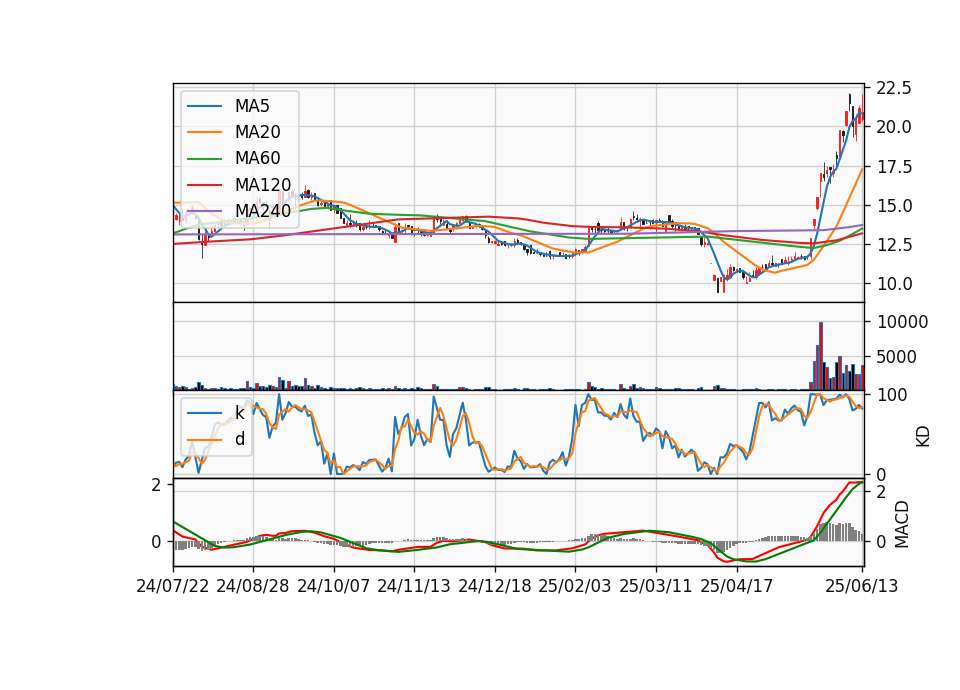Image resolution: width=960 pixels, height=690 pixels.
Task: Click the KD axis title
Action: (x=923, y=437)
